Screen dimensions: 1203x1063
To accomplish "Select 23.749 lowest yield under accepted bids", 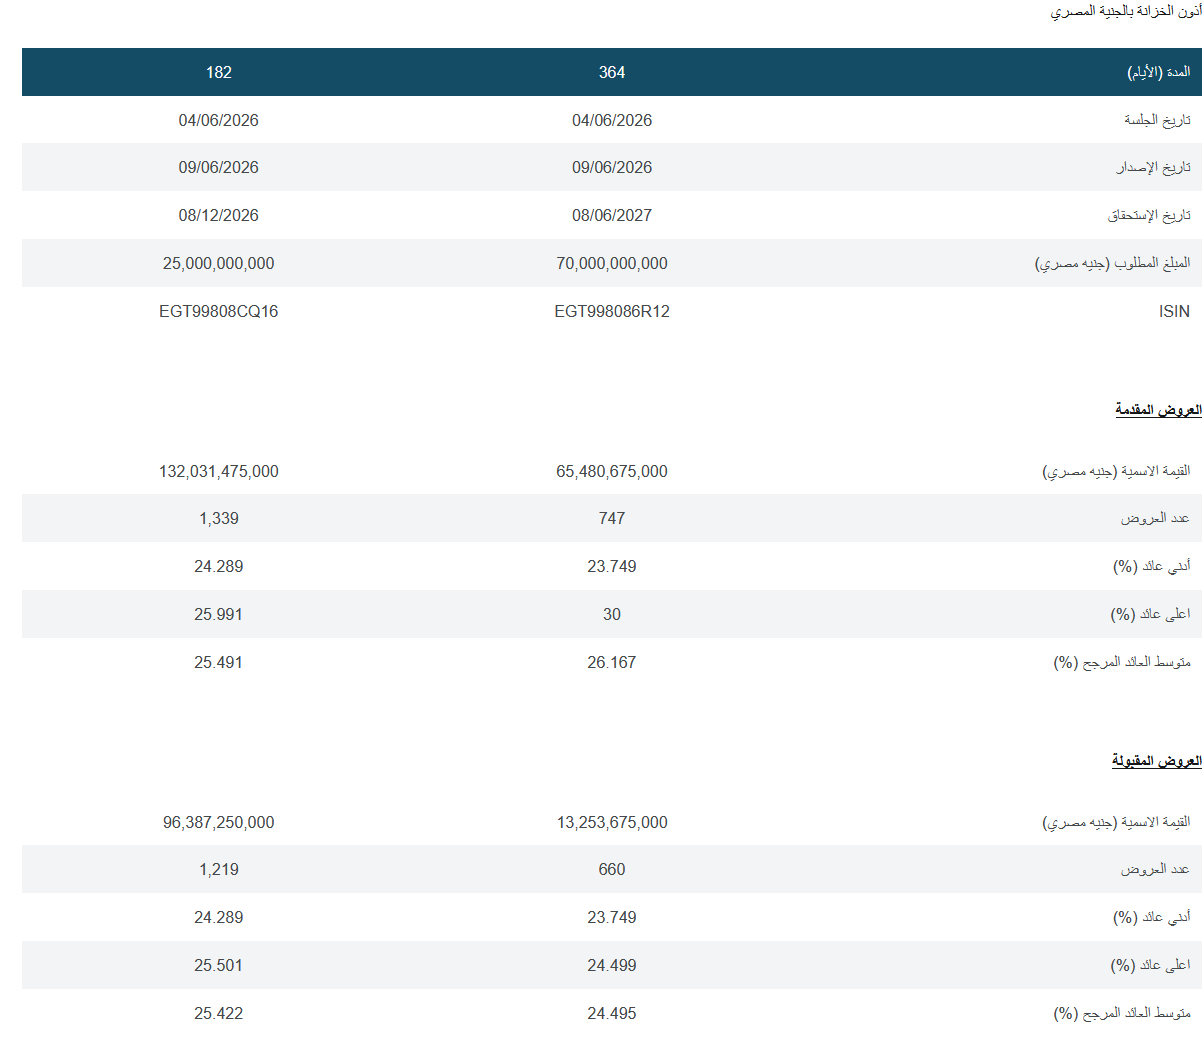I will point(612,917).
